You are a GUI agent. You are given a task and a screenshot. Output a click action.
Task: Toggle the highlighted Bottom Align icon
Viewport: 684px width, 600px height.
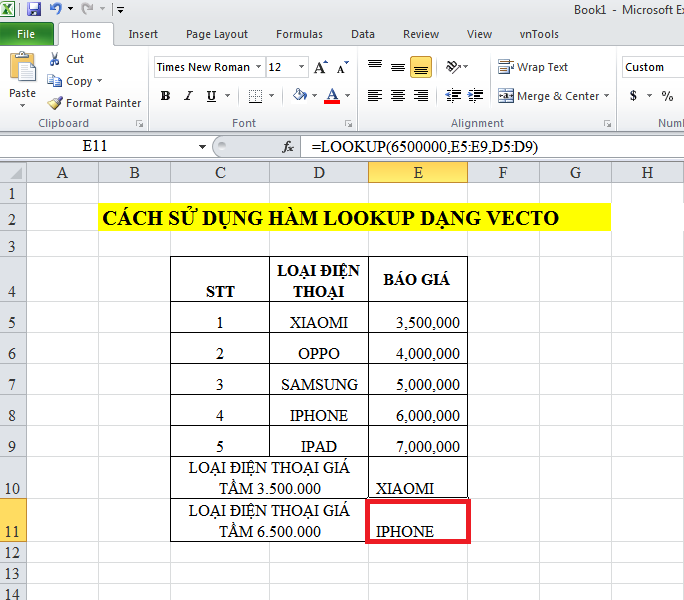tap(421, 67)
